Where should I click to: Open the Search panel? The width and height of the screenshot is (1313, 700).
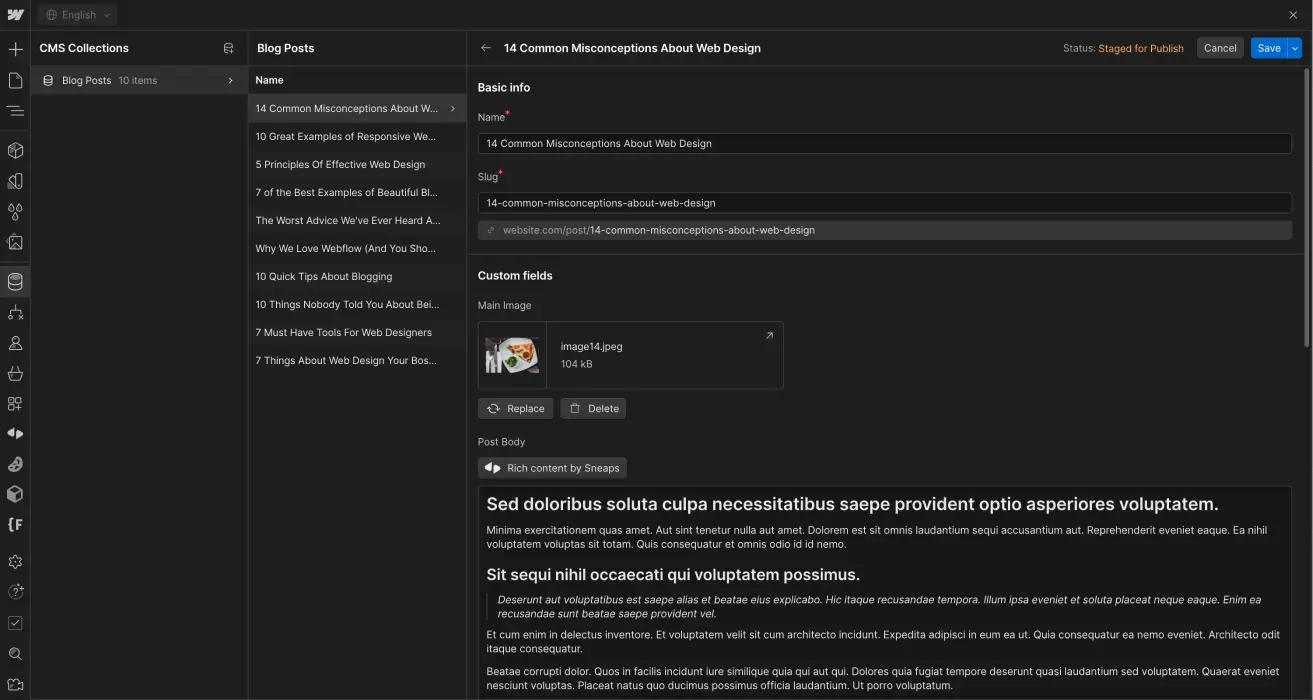click(15, 653)
